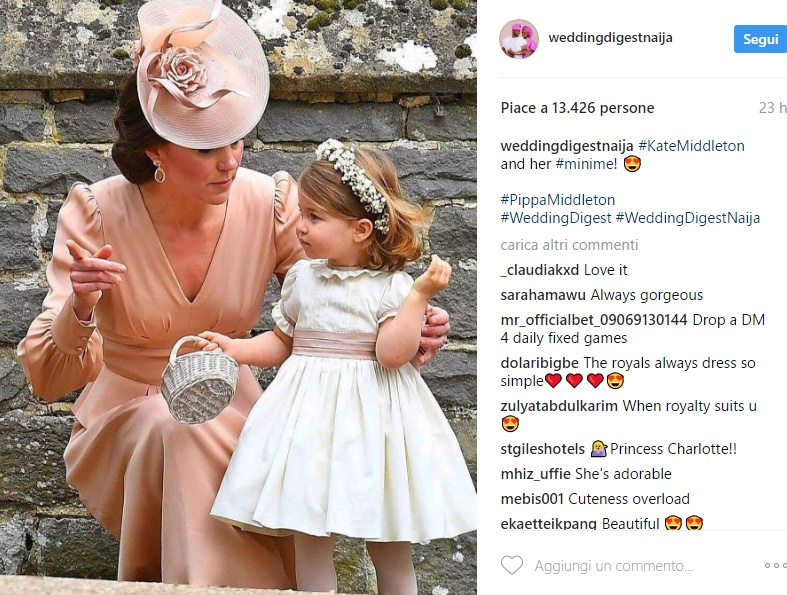
Task: Open the 23 h post timestamp
Action: point(772,108)
